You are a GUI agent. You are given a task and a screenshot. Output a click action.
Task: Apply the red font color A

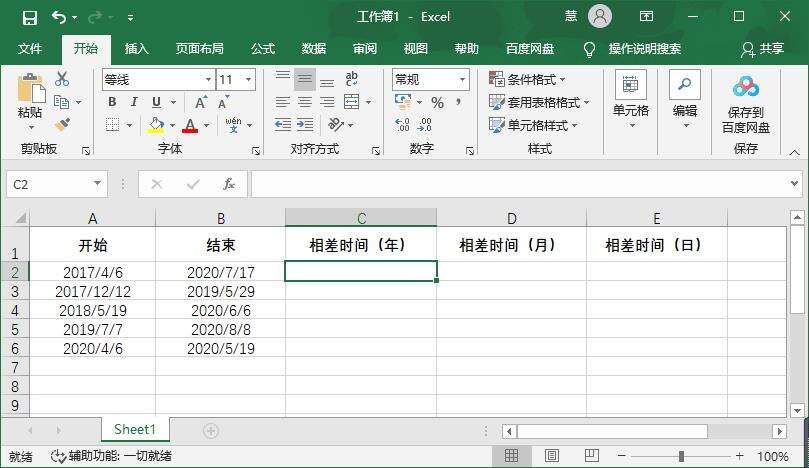point(190,125)
